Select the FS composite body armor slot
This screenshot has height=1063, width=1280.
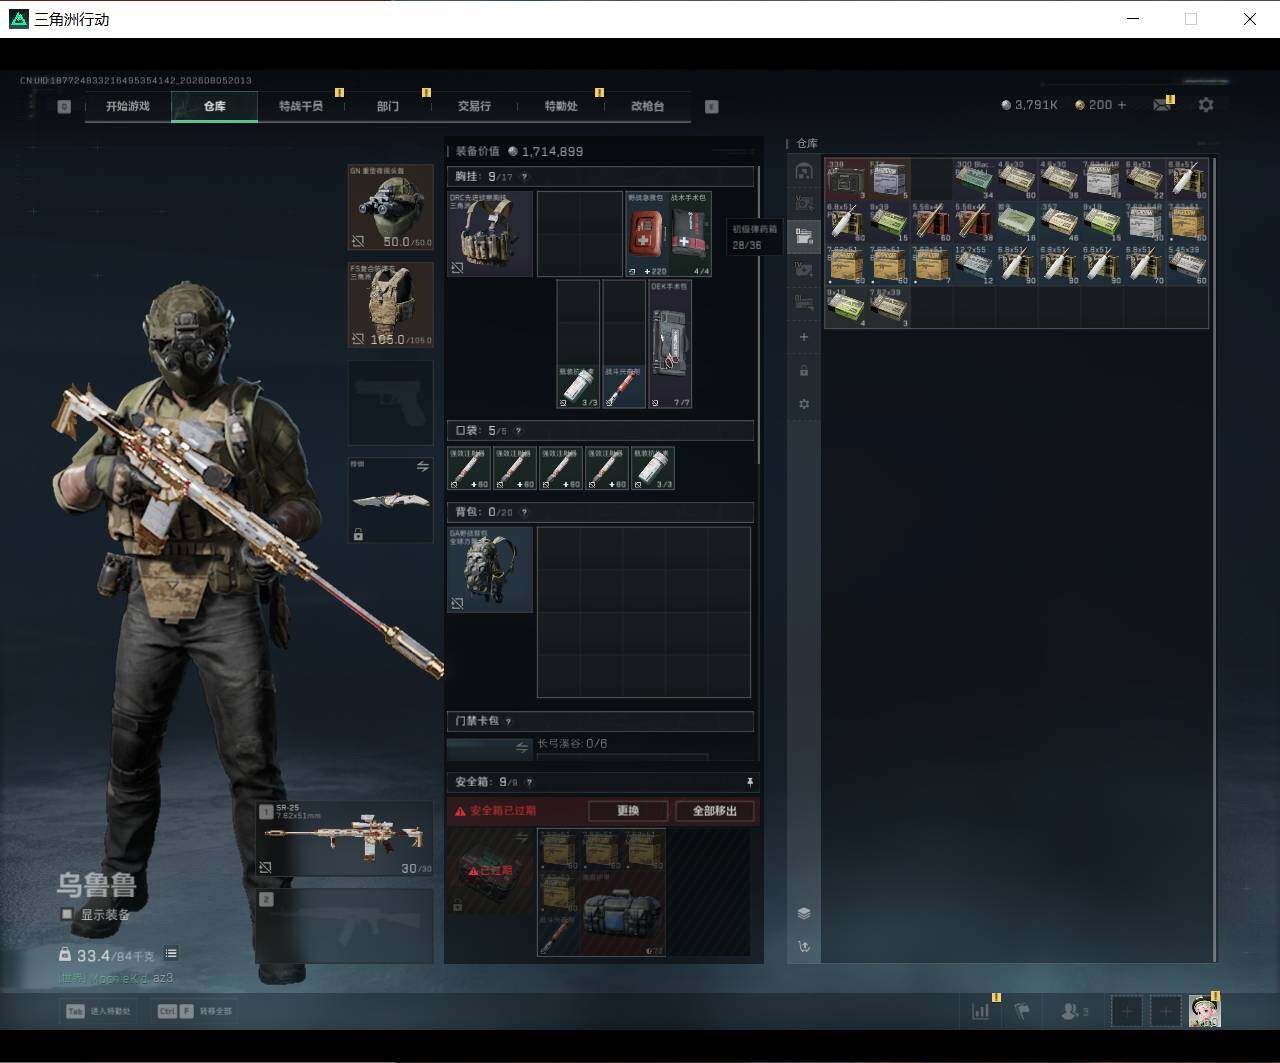[390, 305]
